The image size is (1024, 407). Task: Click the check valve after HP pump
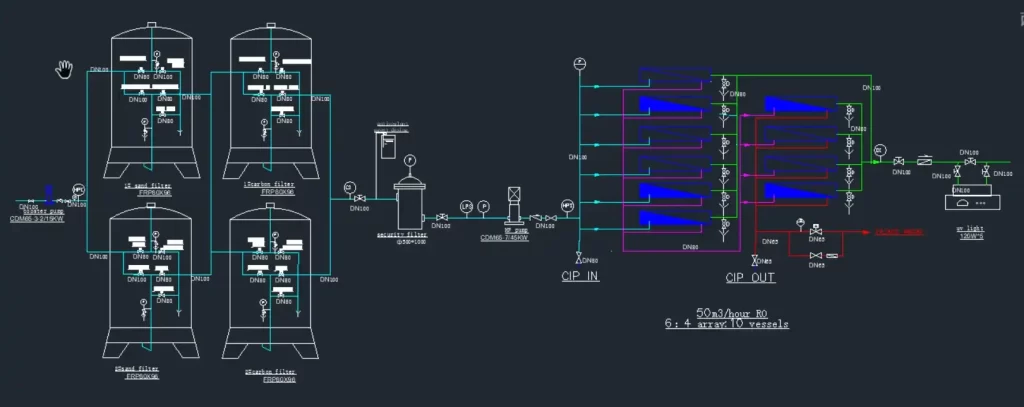click(x=536, y=218)
